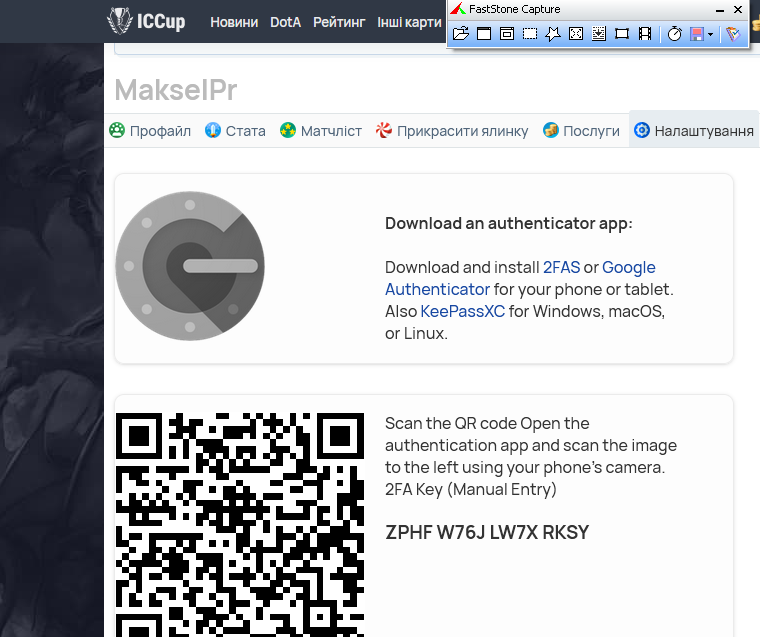
Task: Capture freehand region in FastStone
Action: point(553,33)
